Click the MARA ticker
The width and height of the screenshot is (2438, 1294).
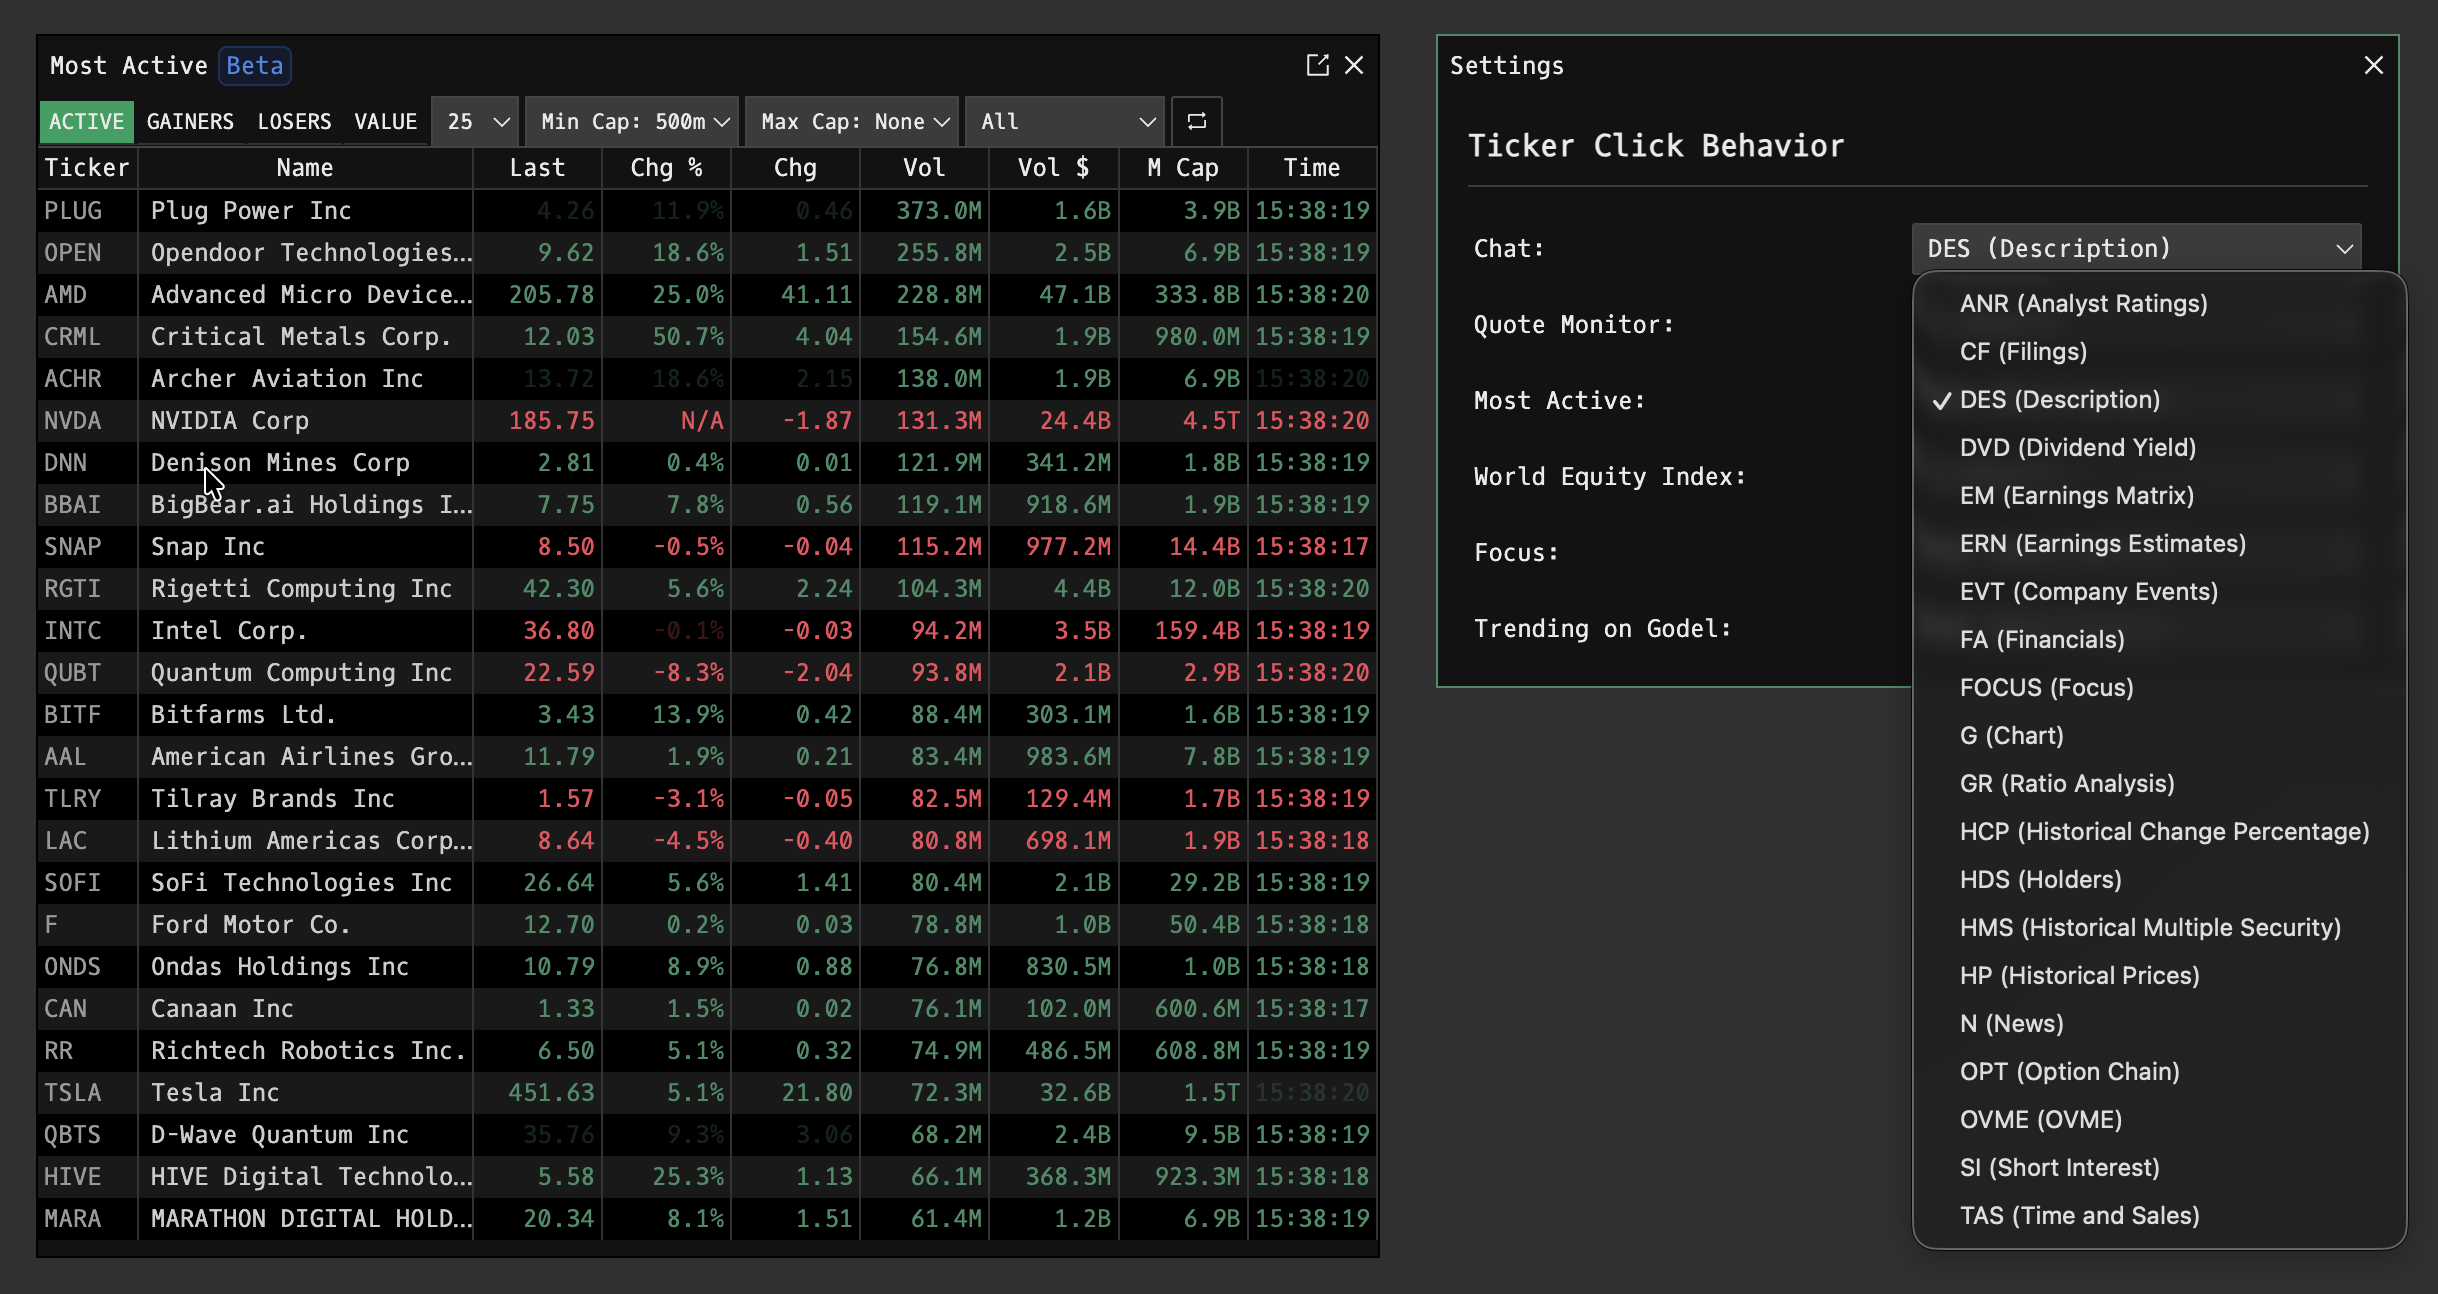coord(73,1218)
